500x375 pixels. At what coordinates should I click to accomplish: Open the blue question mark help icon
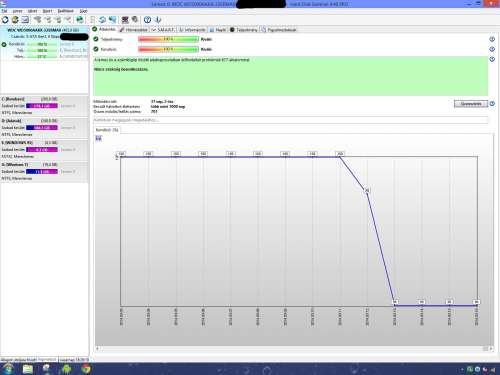coord(147,20)
